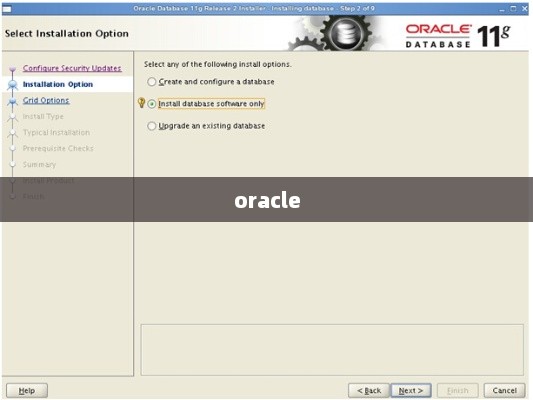Click 'Select any of the following install options' text
The height and width of the screenshot is (400, 533).
pyautogui.click(x=218, y=64)
